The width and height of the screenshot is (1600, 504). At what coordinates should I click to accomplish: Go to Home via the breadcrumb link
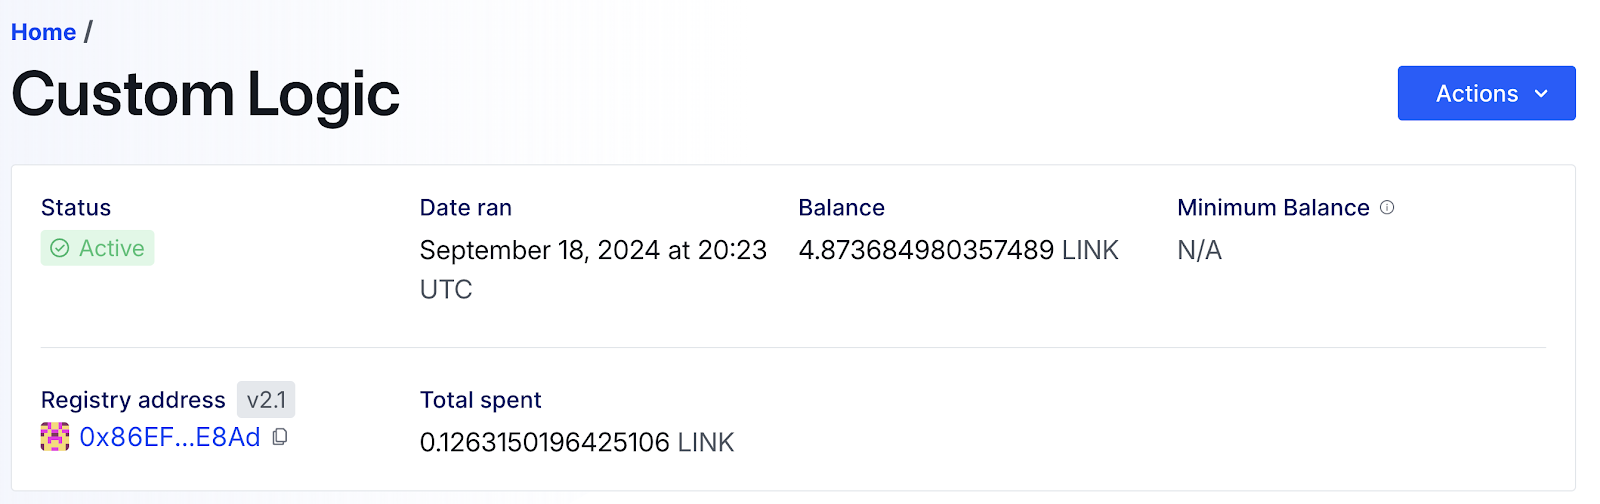coord(43,32)
